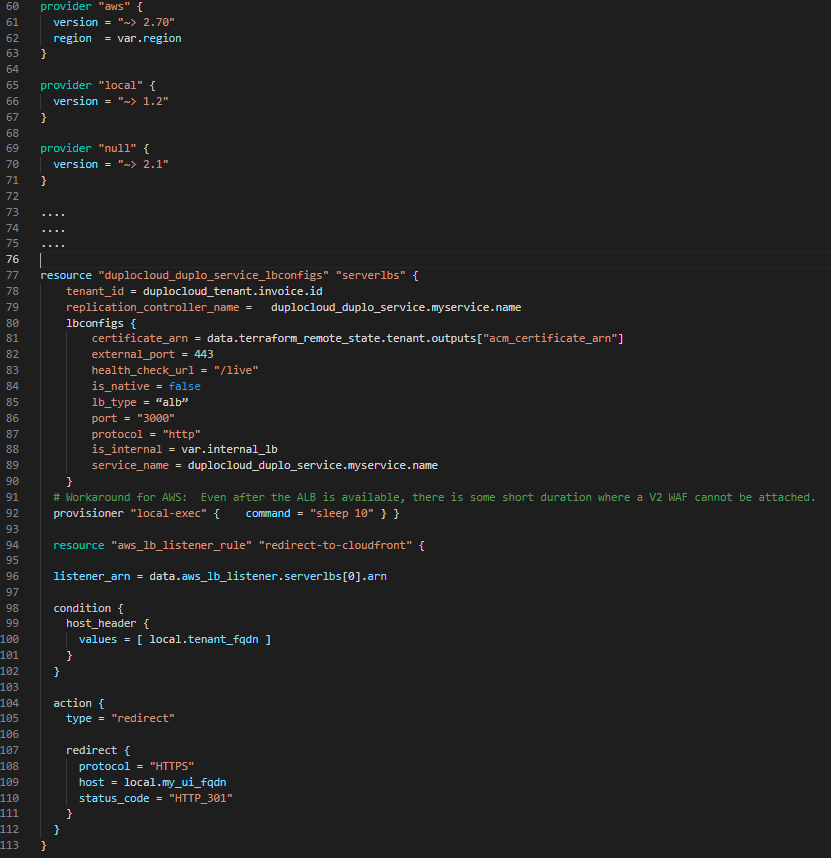
Task: Click the empty line 76
Action: (x=300, y=259)
